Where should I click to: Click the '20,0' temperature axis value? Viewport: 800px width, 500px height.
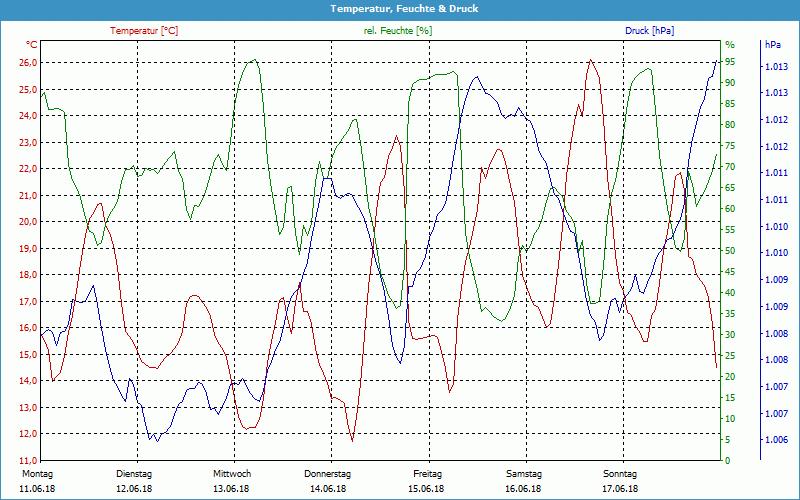tap(28, 222)
